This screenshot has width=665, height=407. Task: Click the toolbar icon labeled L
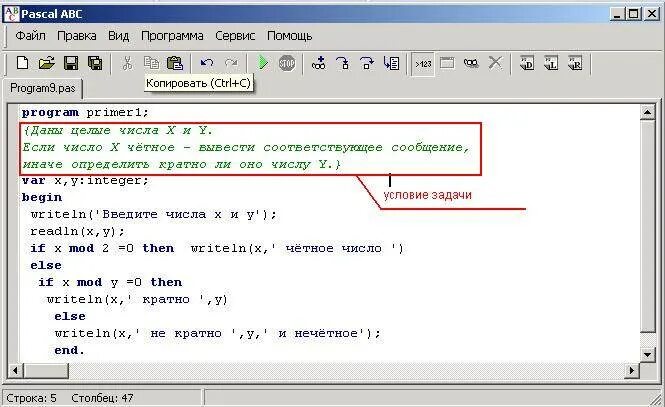[551, 63]
